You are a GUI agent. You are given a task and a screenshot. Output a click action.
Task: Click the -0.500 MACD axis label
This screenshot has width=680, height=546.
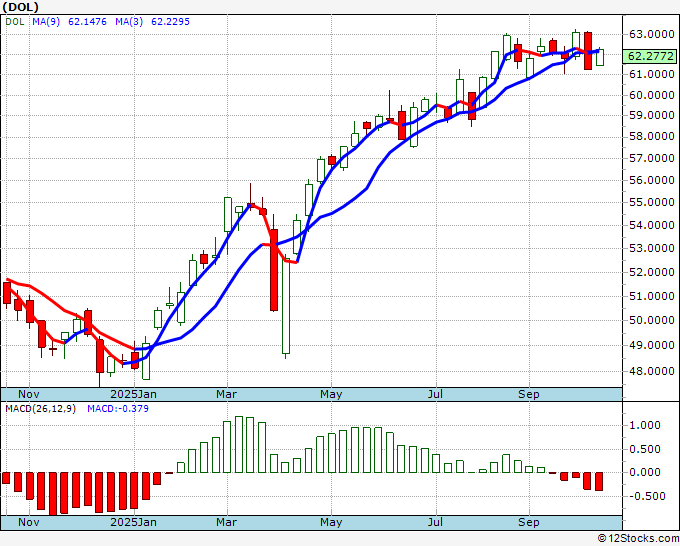click(x=647, y=496)
